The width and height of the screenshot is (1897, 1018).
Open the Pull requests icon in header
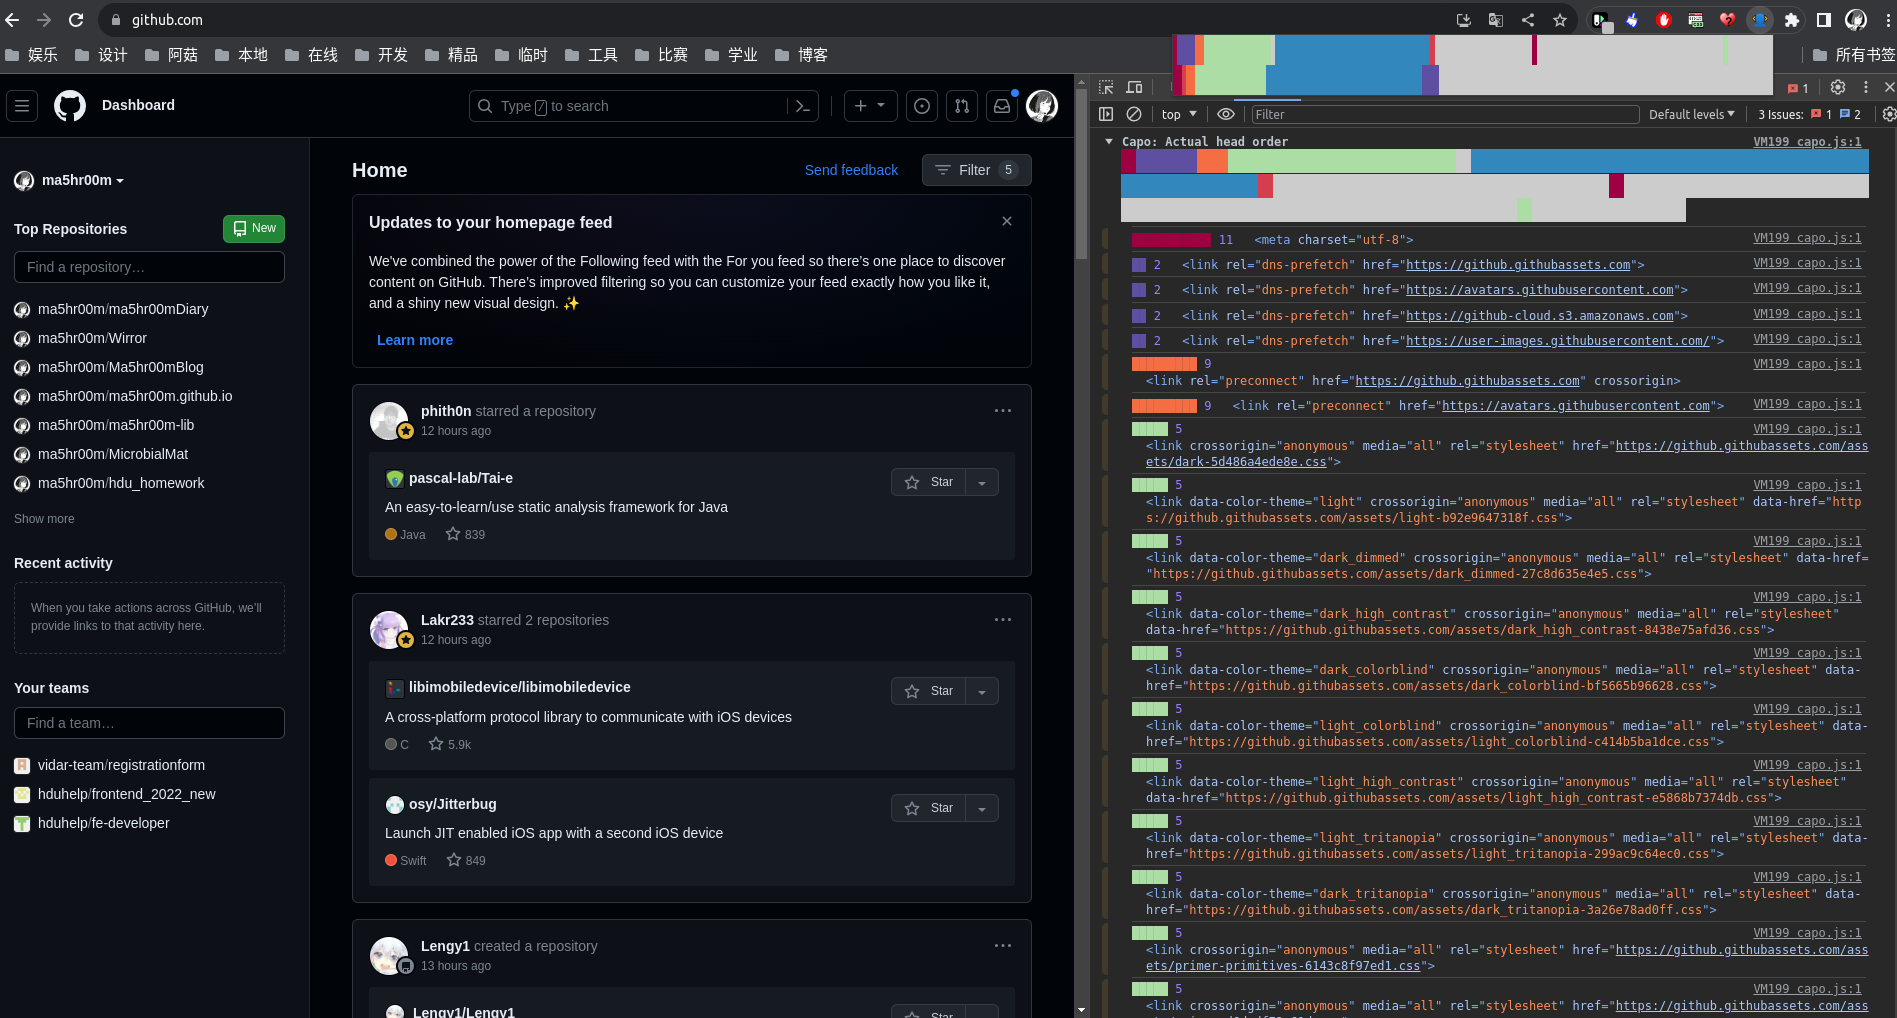pyautogui.click(x=962, y=106)
